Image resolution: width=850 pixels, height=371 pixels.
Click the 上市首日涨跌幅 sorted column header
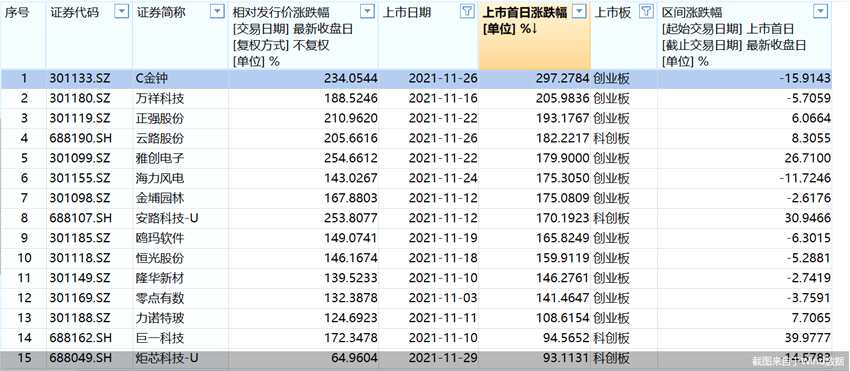(535, 35)
